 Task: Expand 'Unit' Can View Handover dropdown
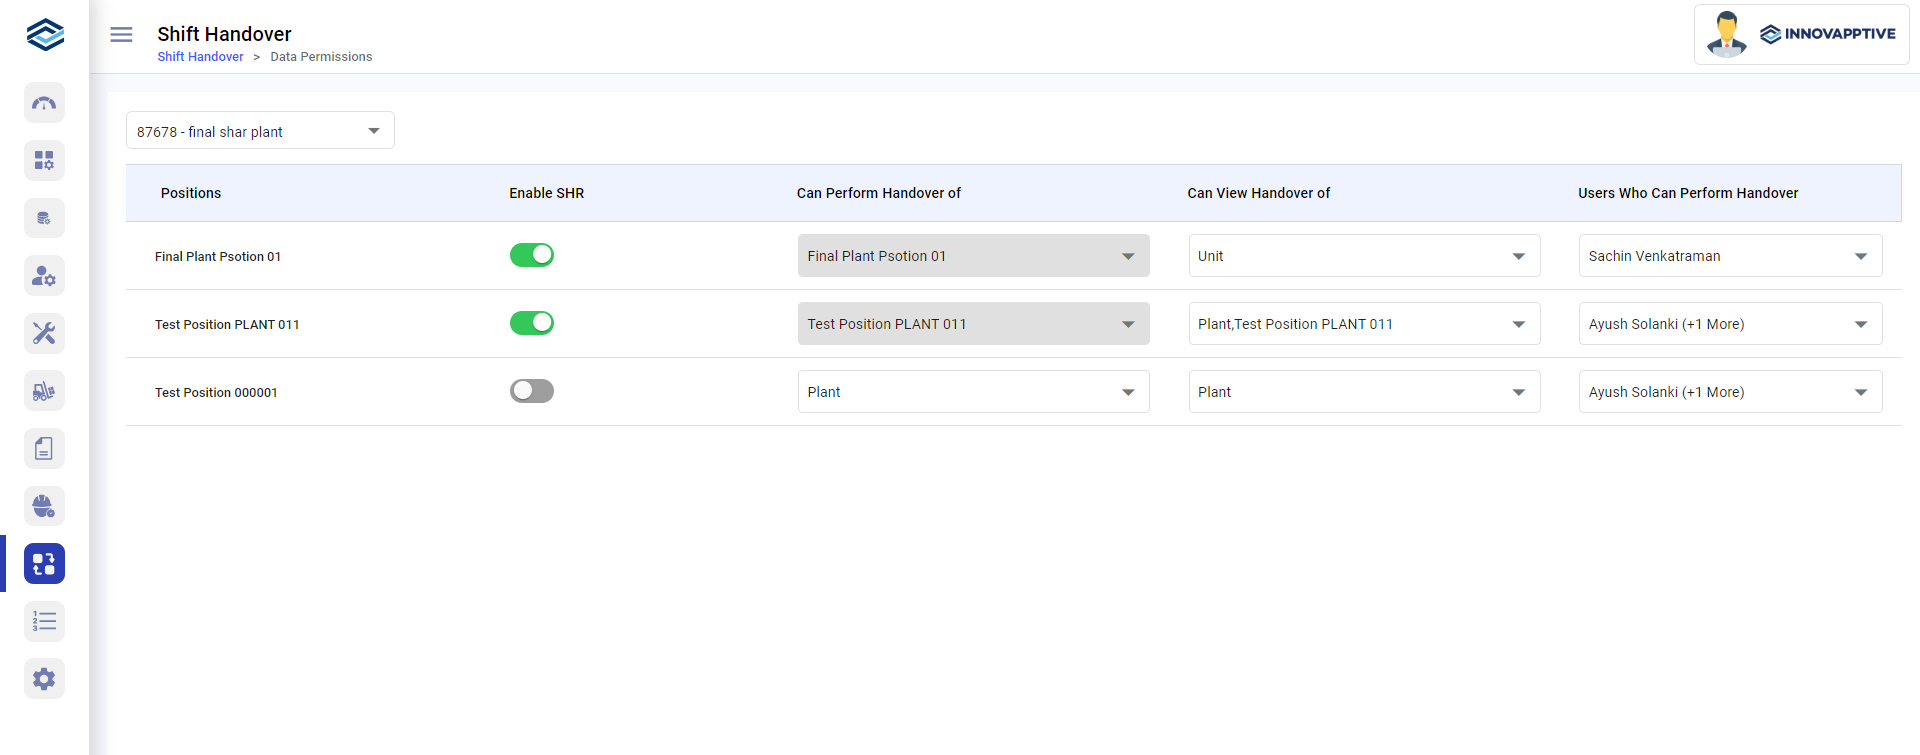pos(1364,256)
